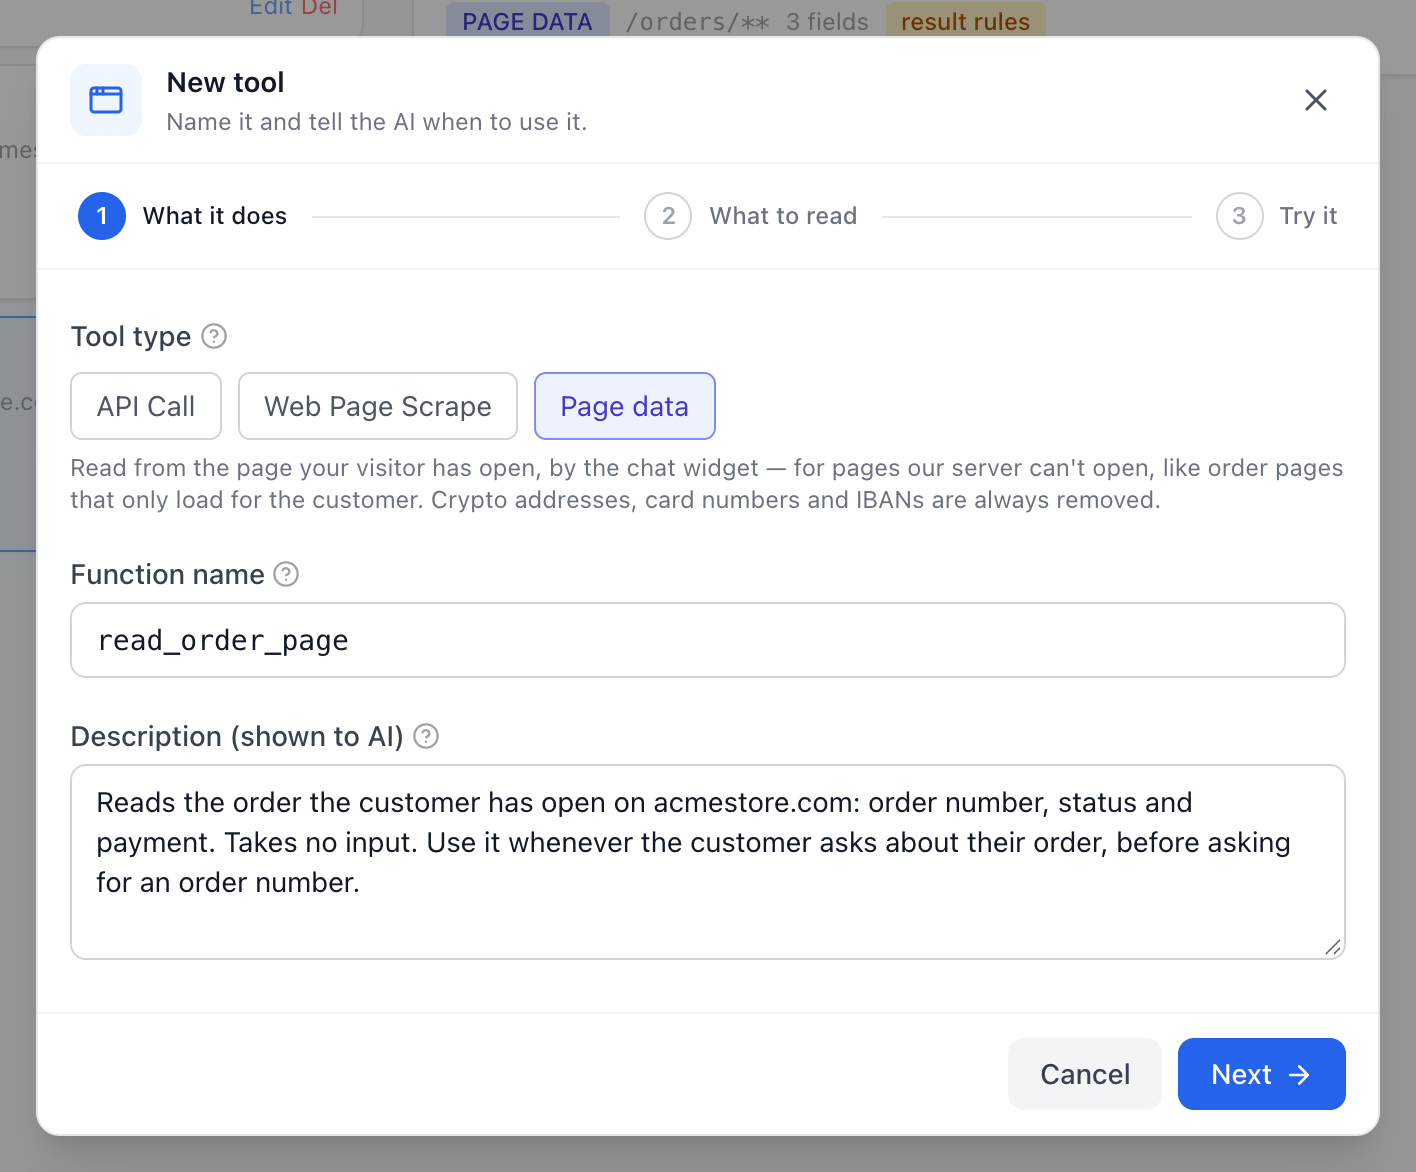Click the "Read from the page" helper text
The height and width of the screenshot is (1172, 1416).
click(x=707, y=484)
